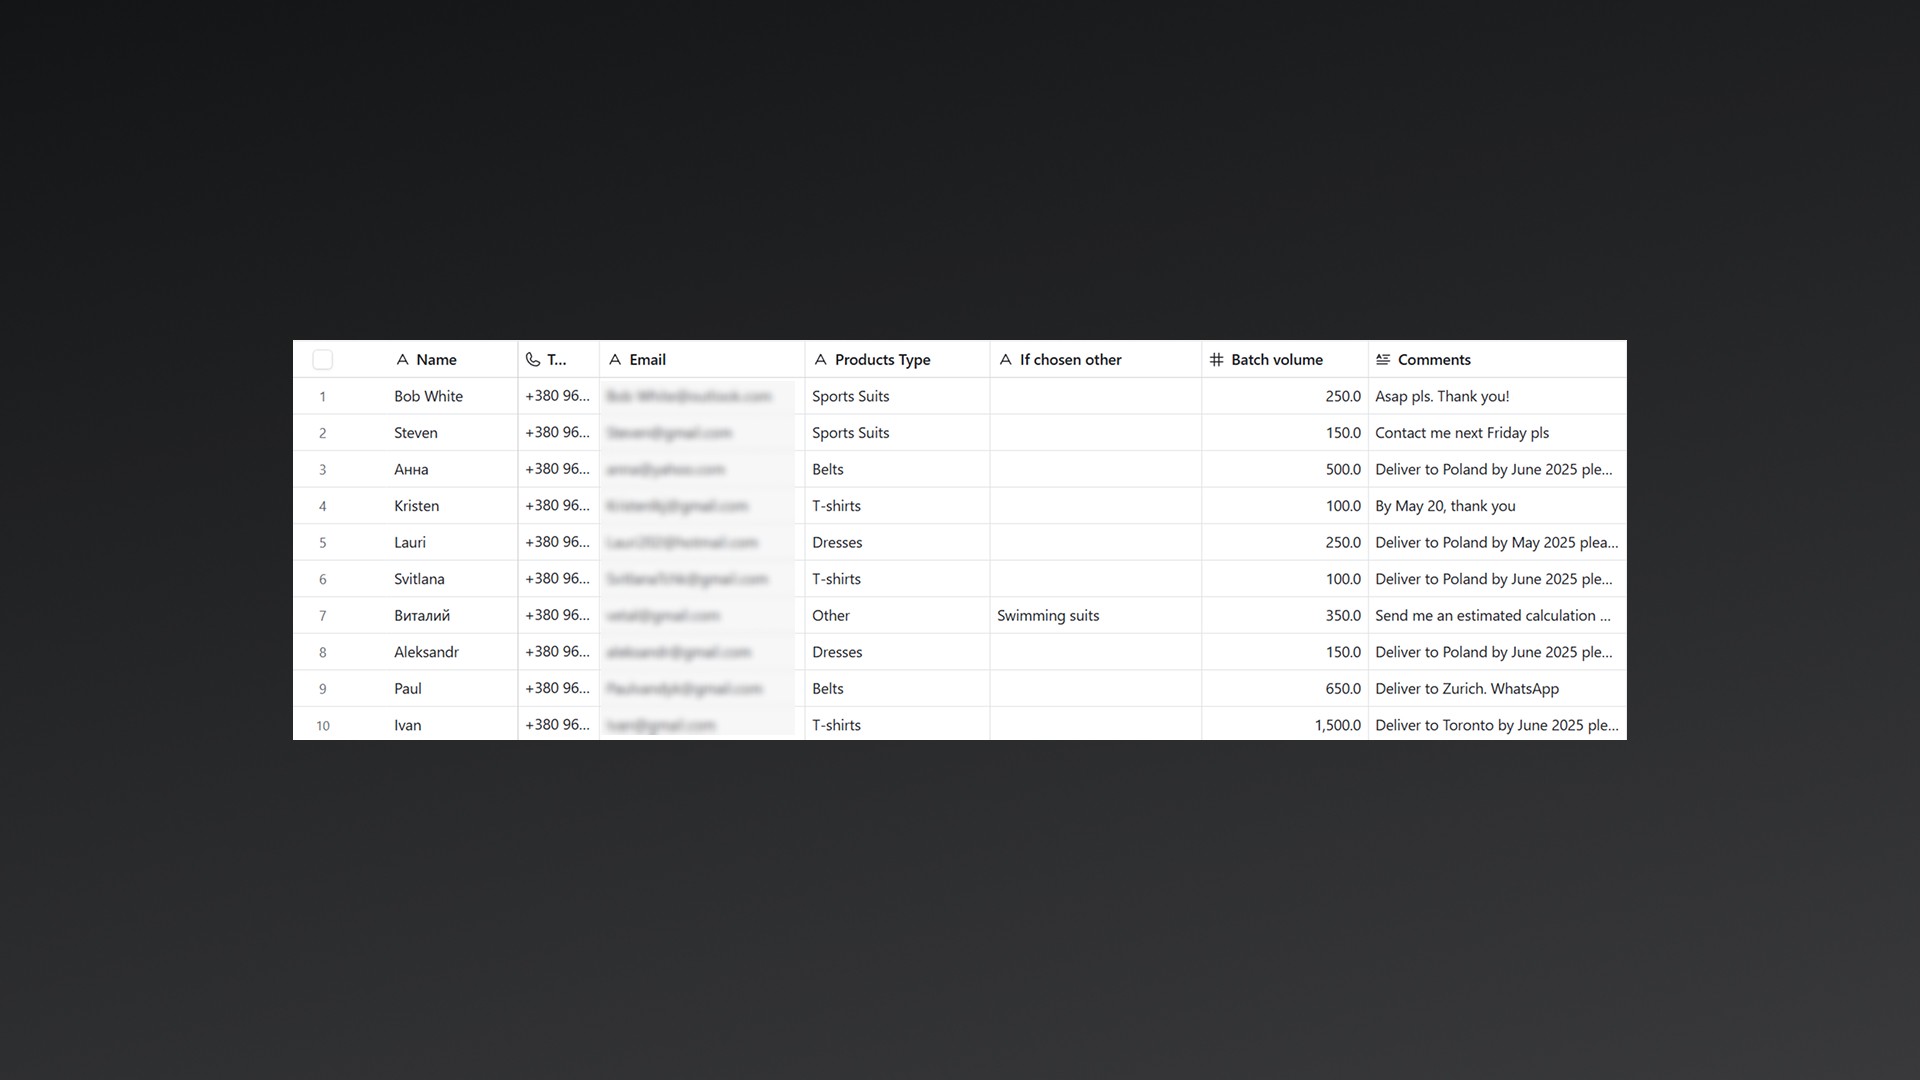Click the 1,500.0 batch volume cell
Image resolution: width=1920 pixels, height=1080 pixels.
[x=1337, y=726]
